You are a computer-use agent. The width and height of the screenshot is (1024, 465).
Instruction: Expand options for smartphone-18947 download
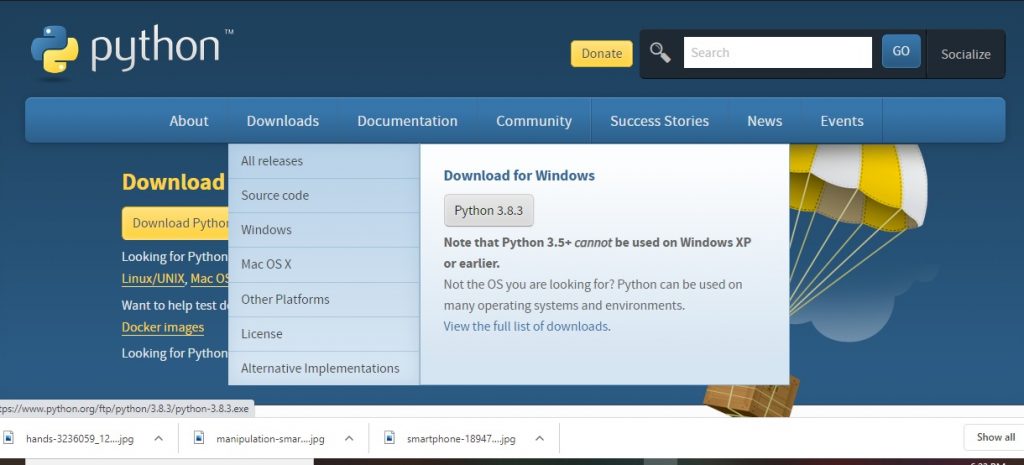coord(539,438)
